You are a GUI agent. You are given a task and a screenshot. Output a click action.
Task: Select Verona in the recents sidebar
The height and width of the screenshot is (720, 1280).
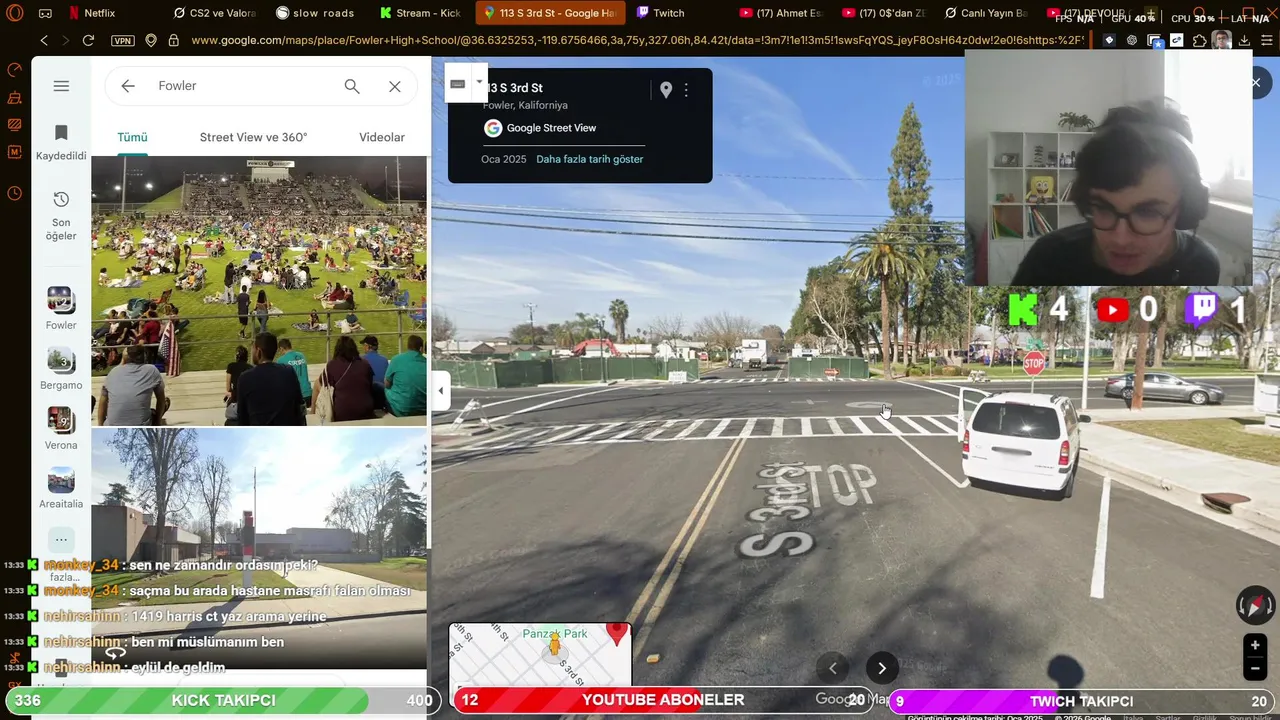tap(61, 428)
